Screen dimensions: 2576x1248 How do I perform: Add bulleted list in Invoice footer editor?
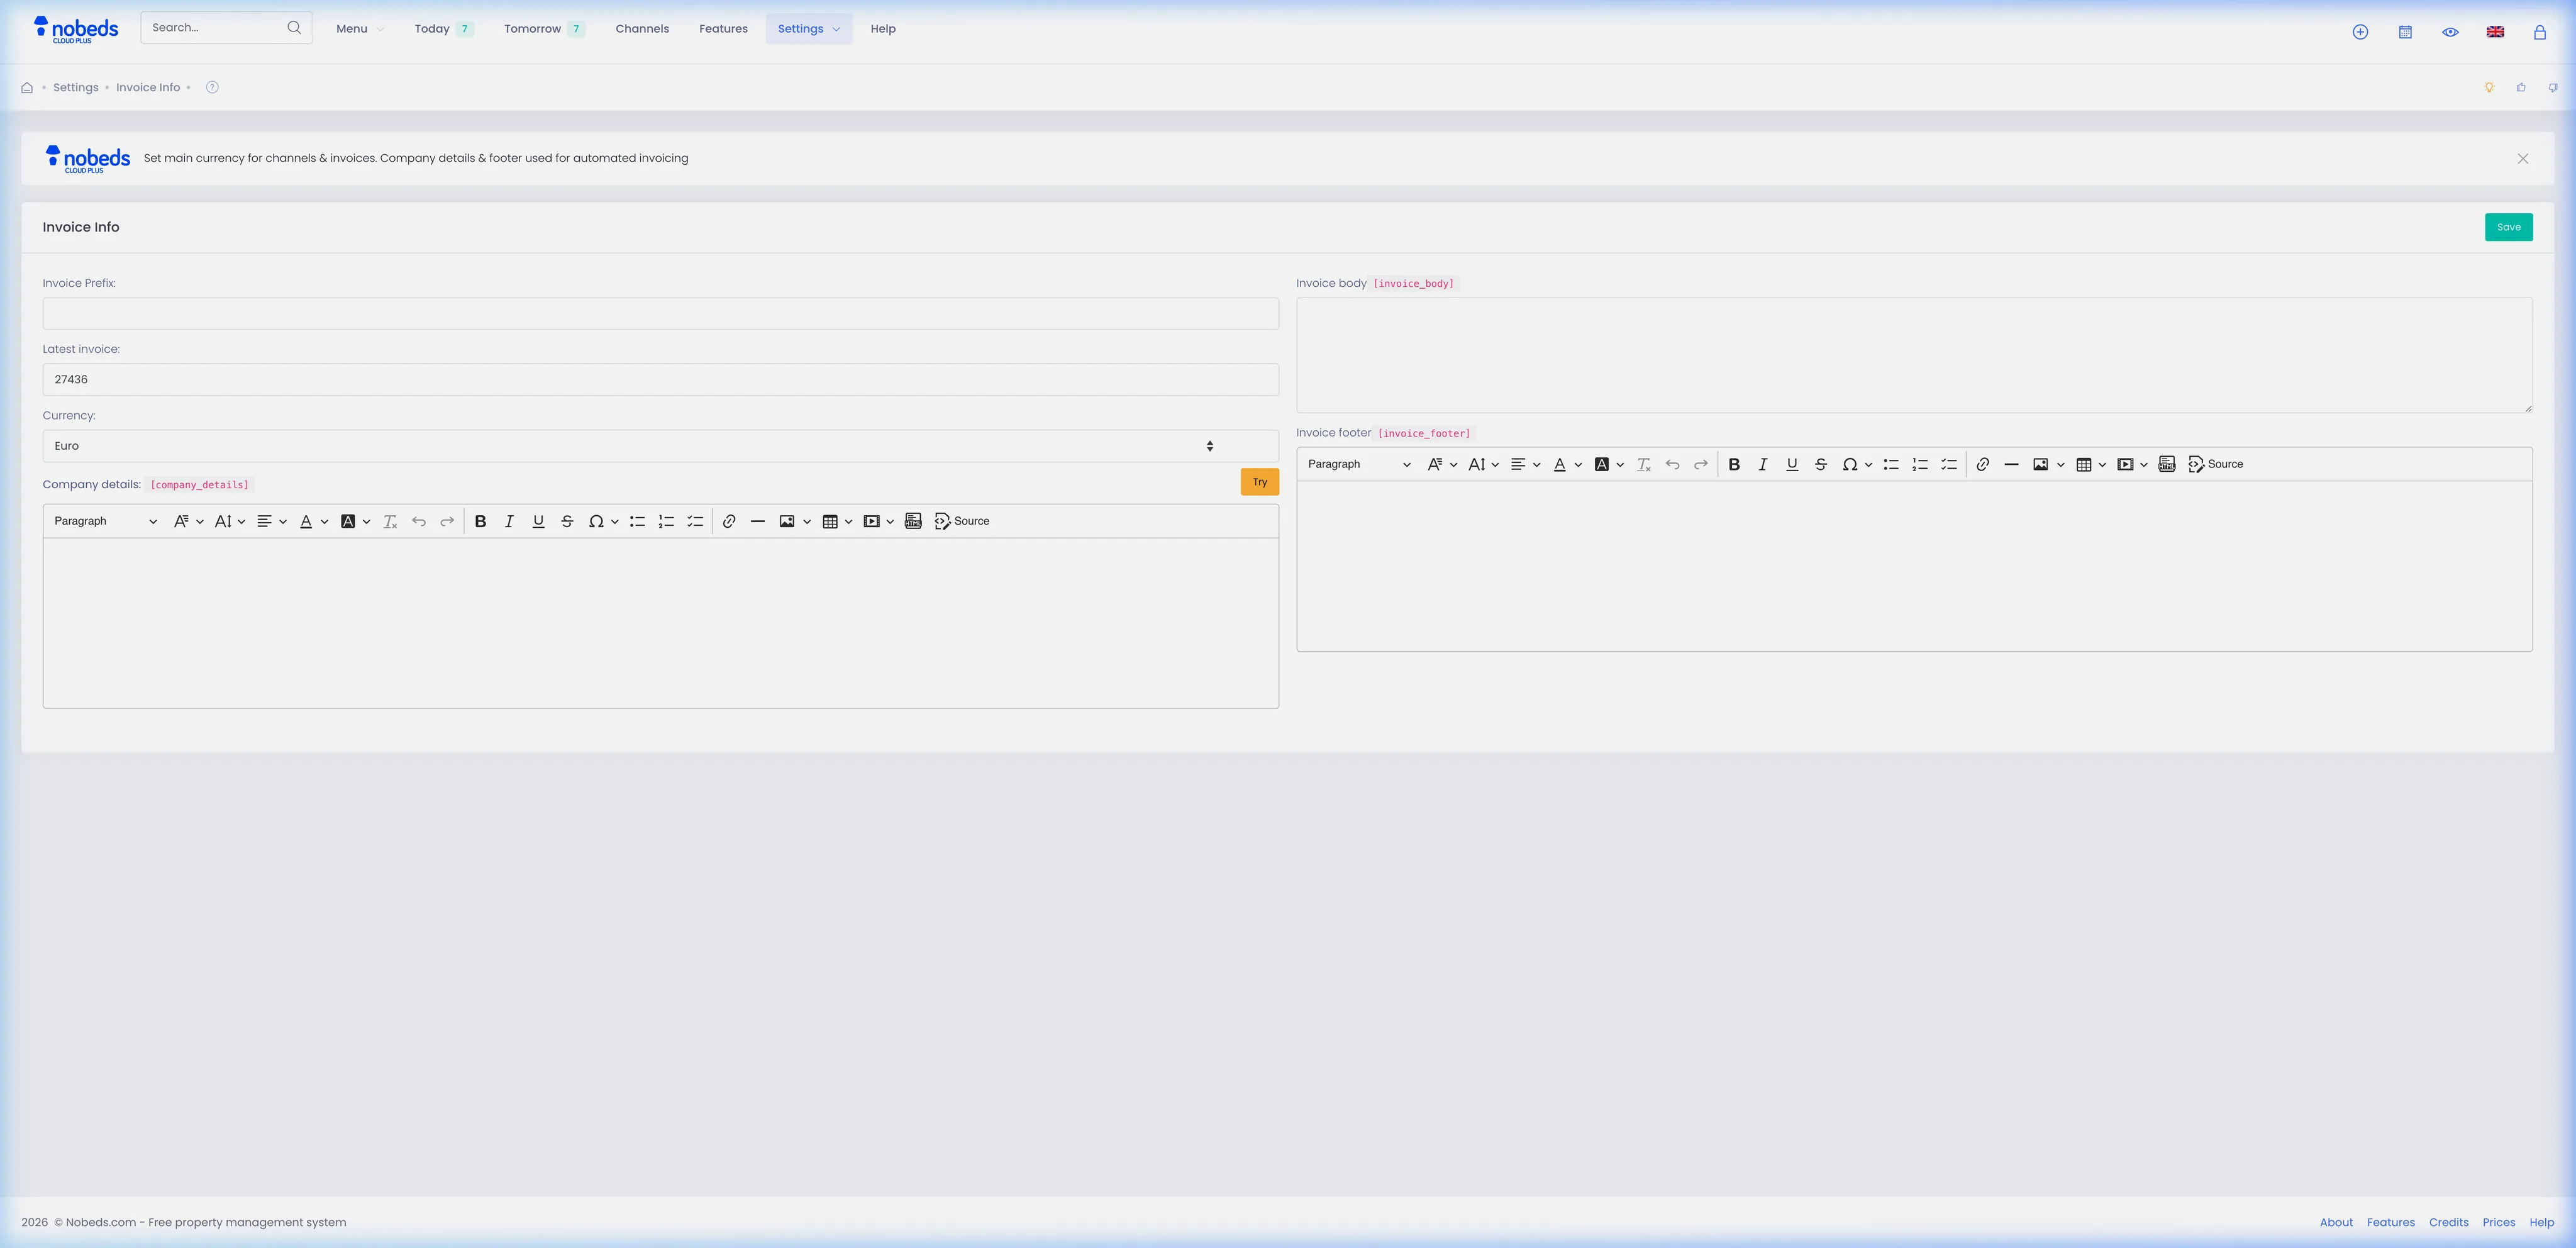click(1891, 464)
